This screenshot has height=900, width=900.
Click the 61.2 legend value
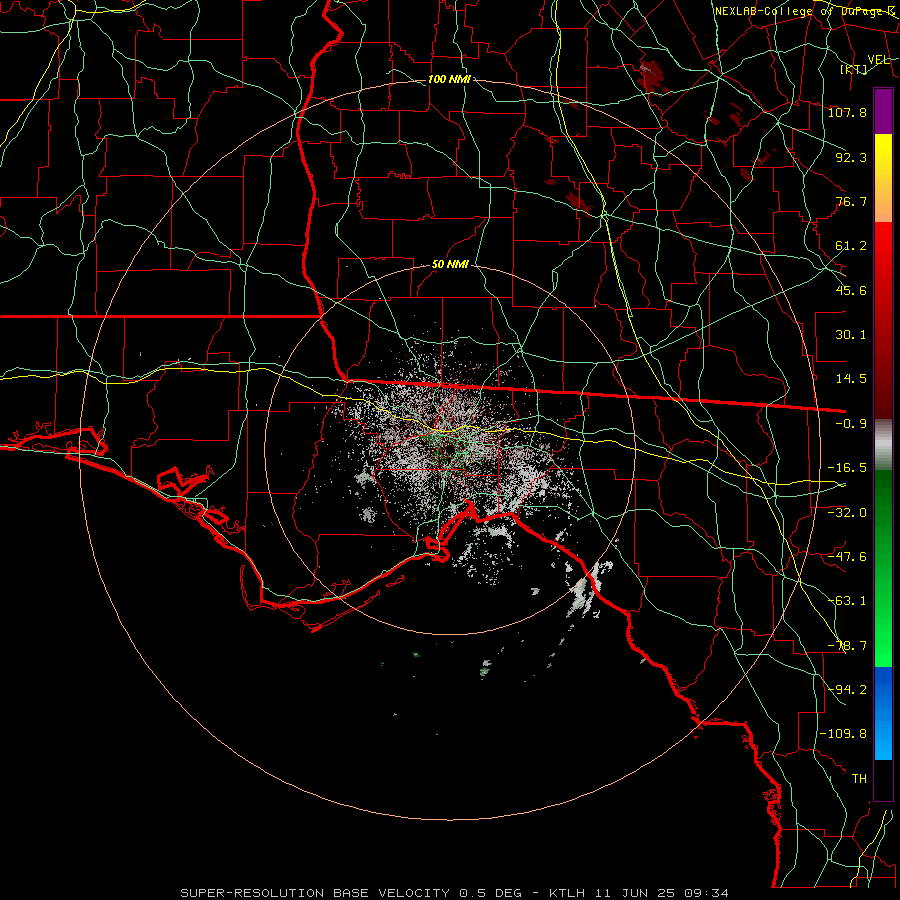(851, 246)
